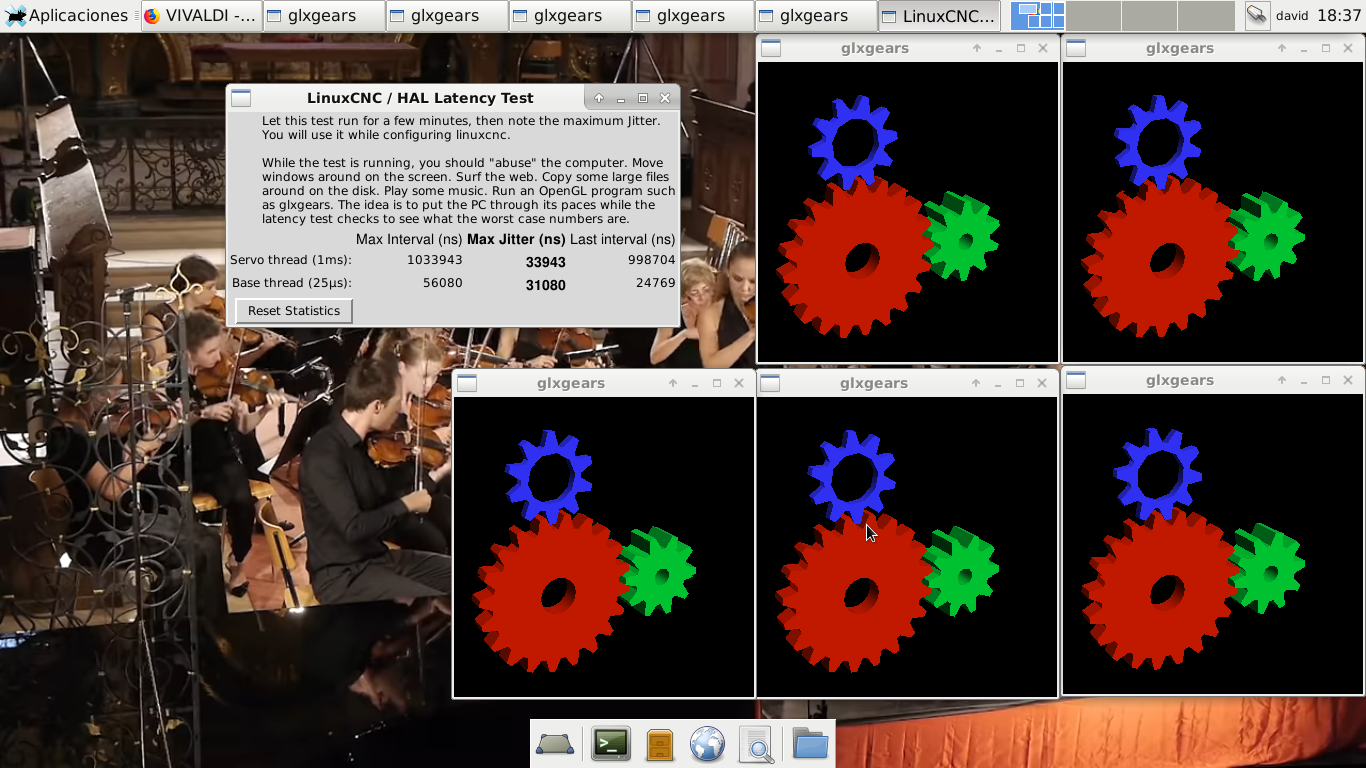Click servo thread max jitter 33943
Image resolution: width=1366 pixels, height=768 pixels.
546,262
